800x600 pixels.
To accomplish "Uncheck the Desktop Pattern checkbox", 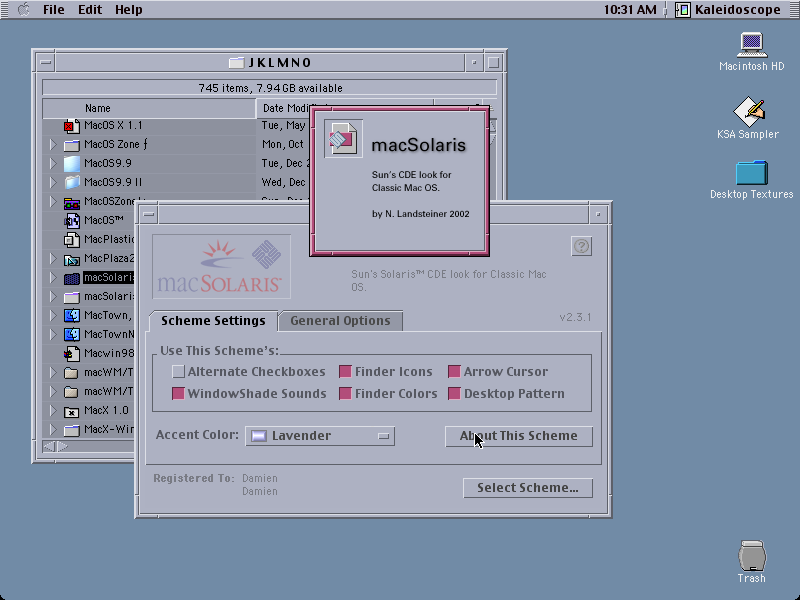I will click(454, 393).
